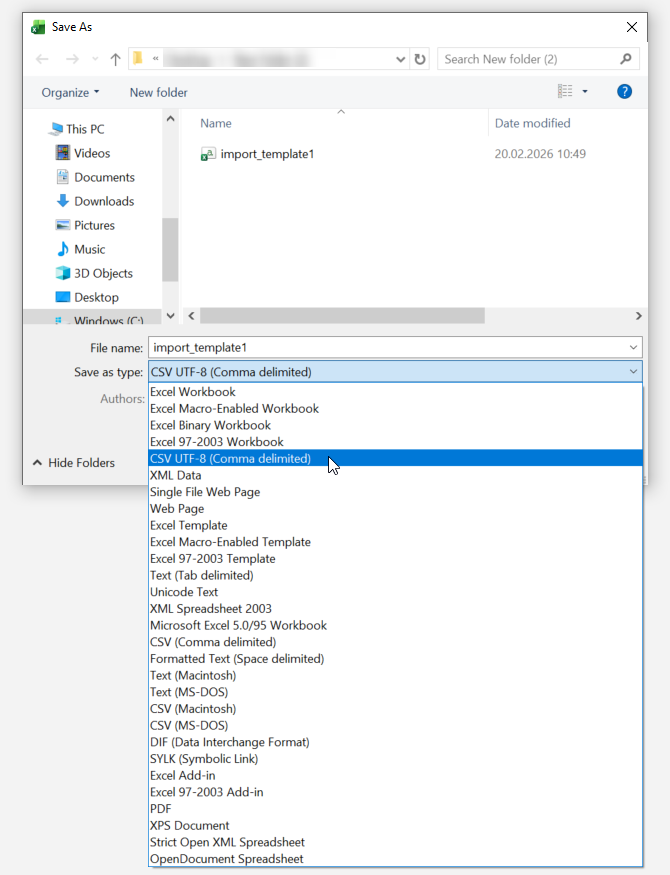This screenshot has height=875, width=670.
Task: Open the Documents folder
Action: pyautogui.click(x=95, y=177)
